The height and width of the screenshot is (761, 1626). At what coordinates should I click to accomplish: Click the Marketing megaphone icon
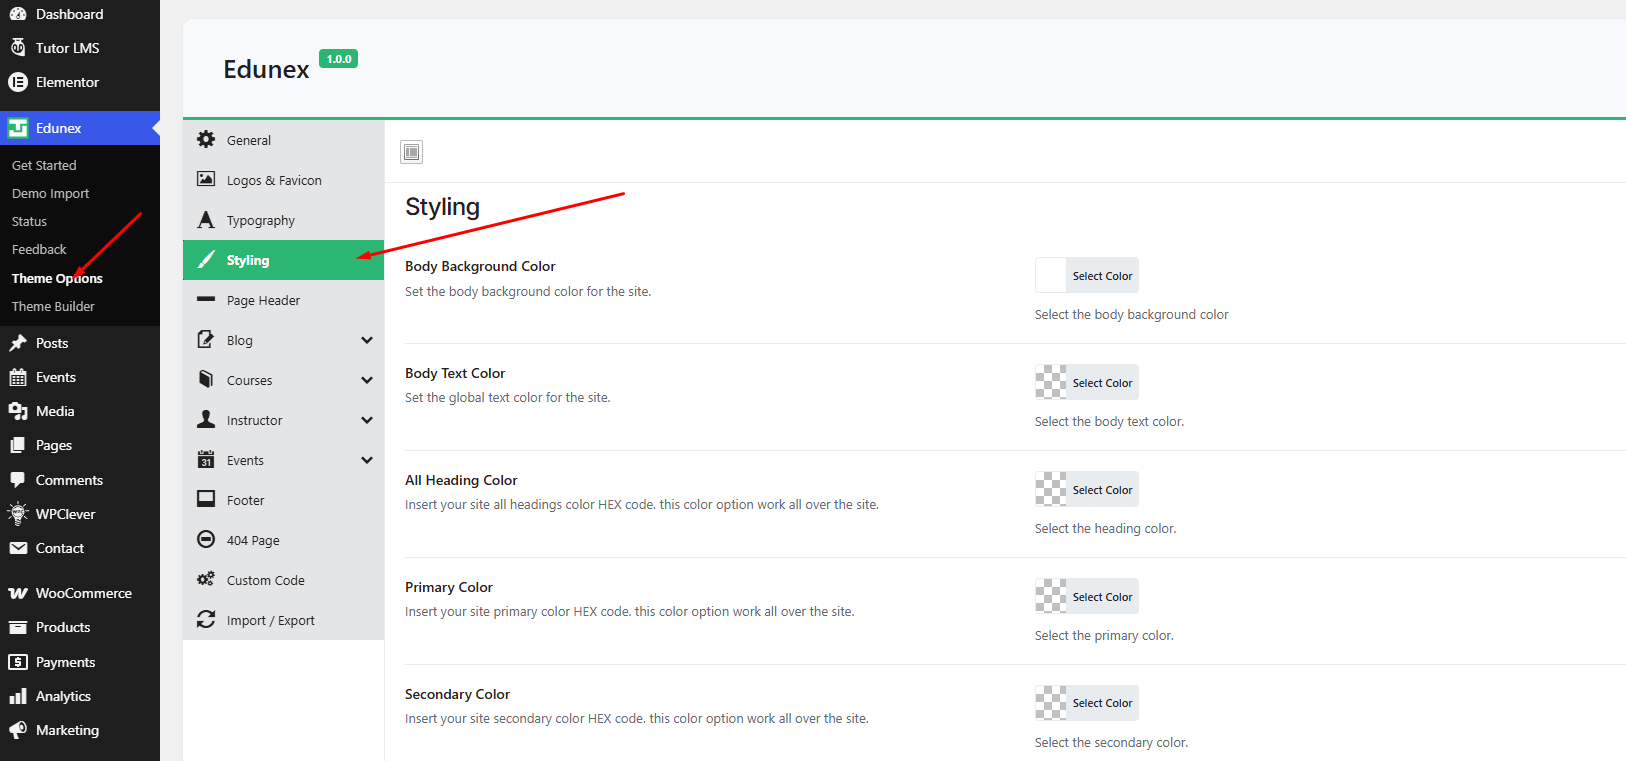pyautogui.click(x=18, y=730)
